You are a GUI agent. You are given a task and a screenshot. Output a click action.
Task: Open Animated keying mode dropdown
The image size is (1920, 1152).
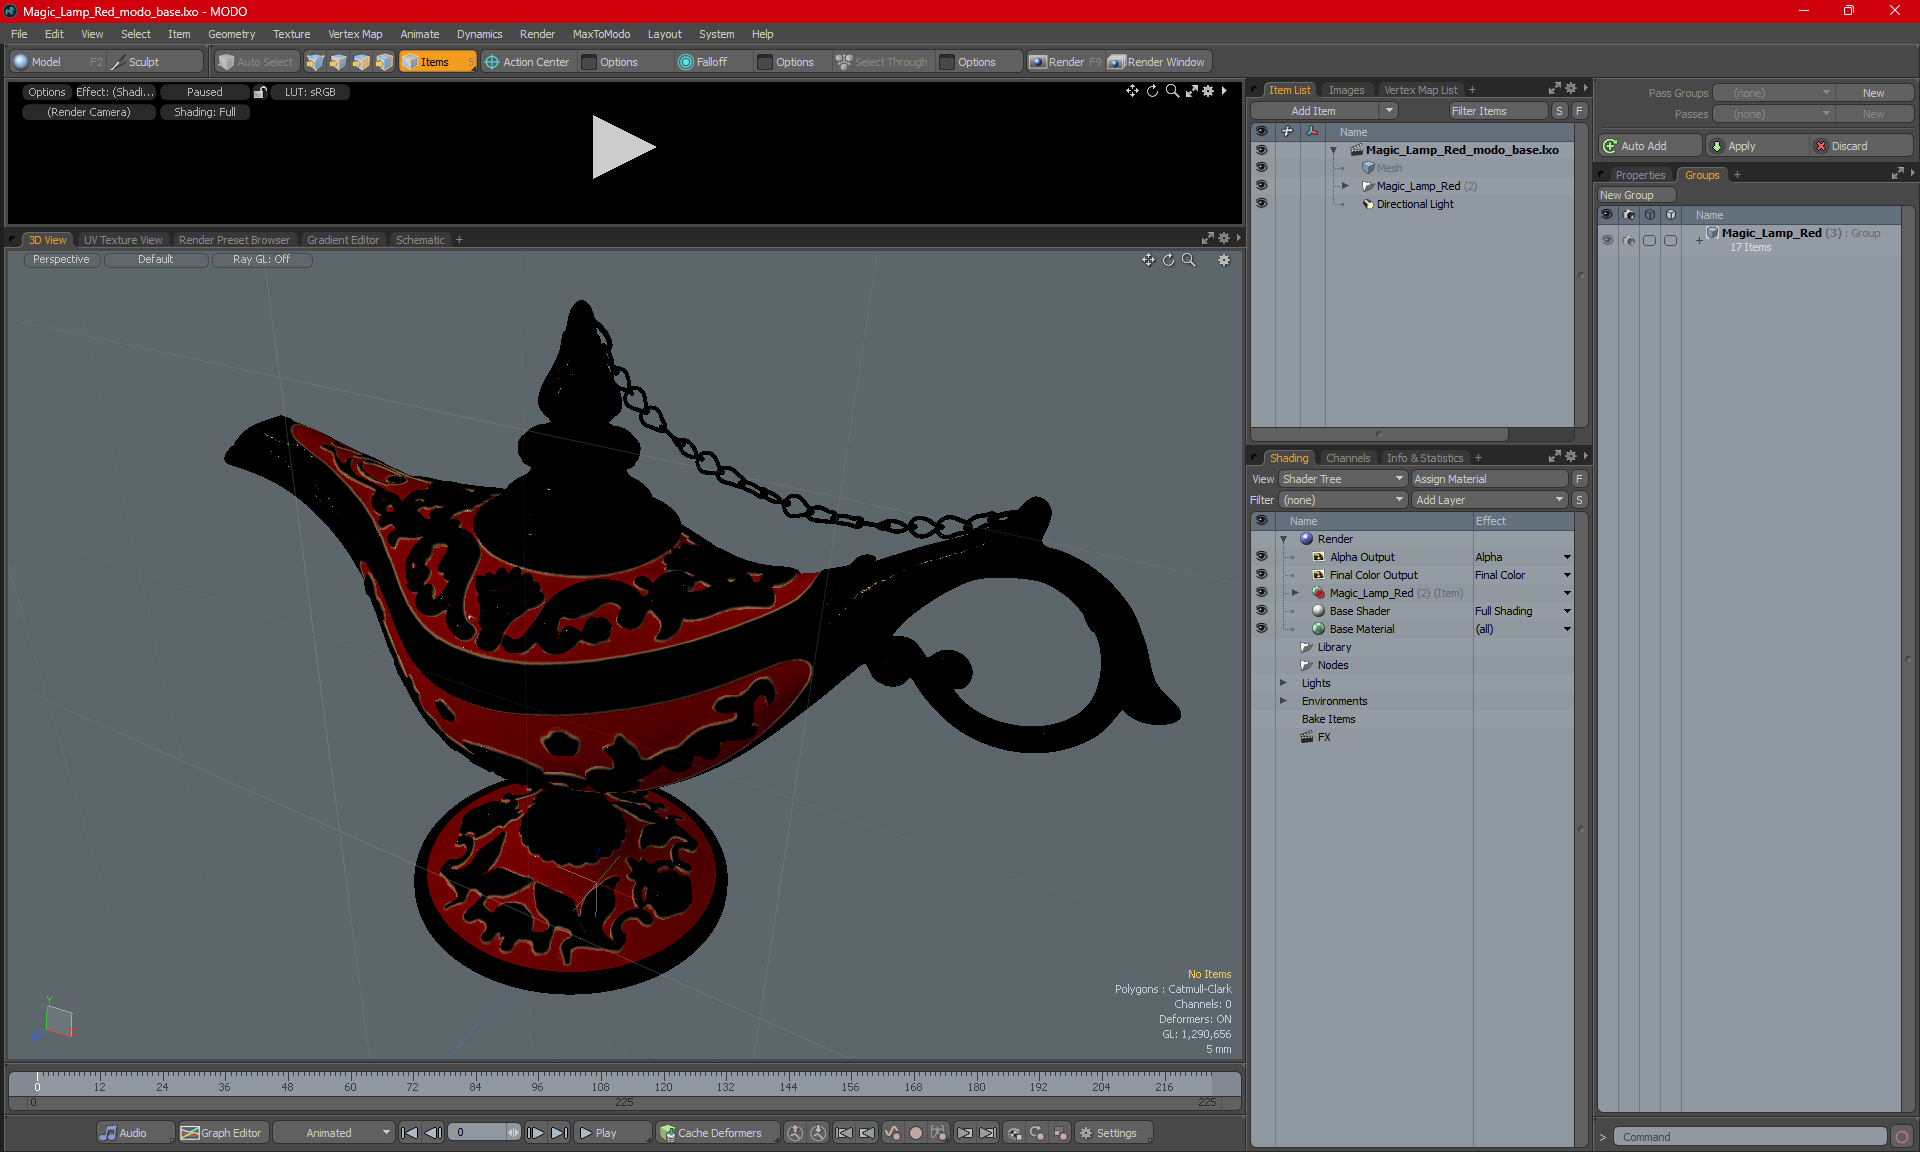click(x=334, y=1133)
